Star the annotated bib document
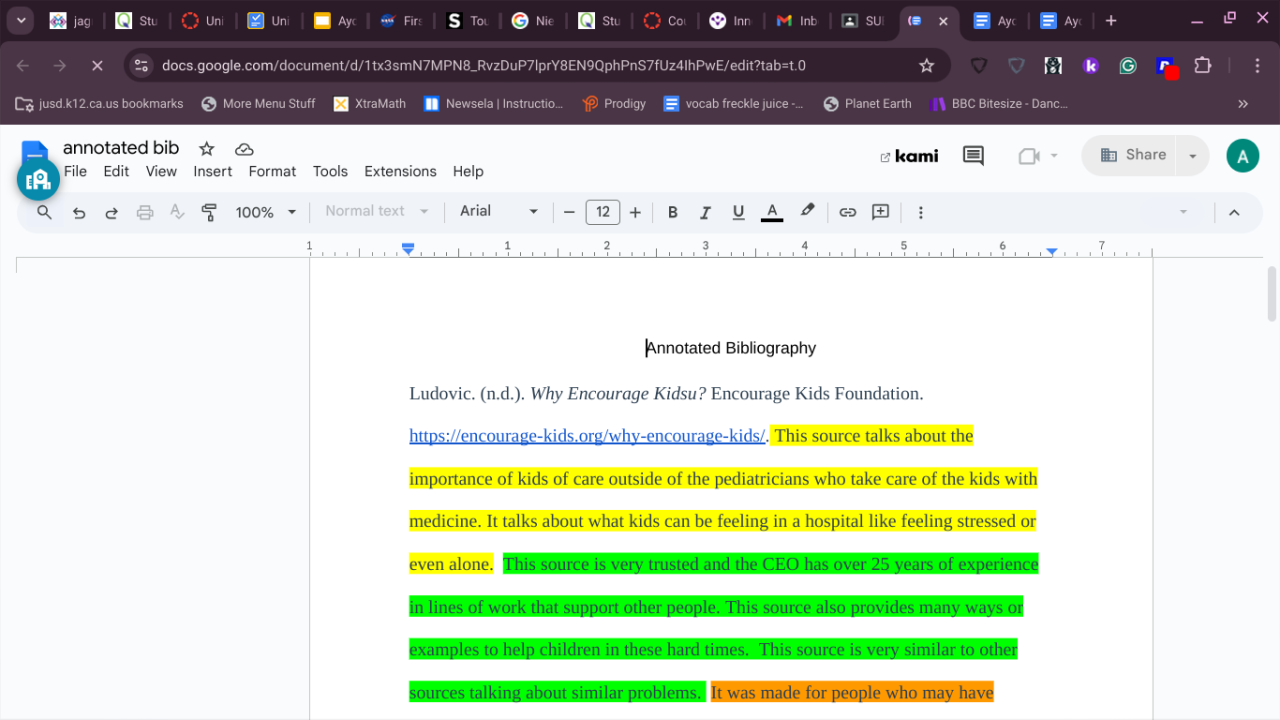 pyautogui.click(x=207, y=149)
